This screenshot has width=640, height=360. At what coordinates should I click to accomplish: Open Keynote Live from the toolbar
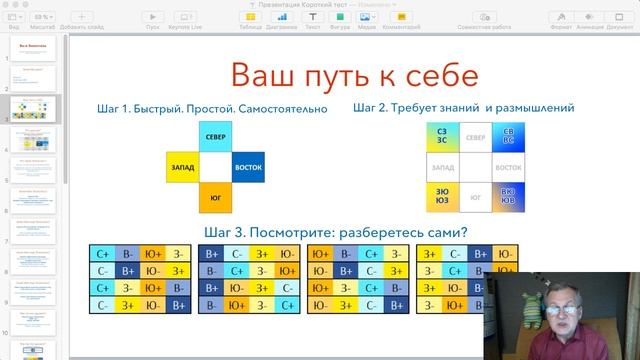click(x=185, y=17)
